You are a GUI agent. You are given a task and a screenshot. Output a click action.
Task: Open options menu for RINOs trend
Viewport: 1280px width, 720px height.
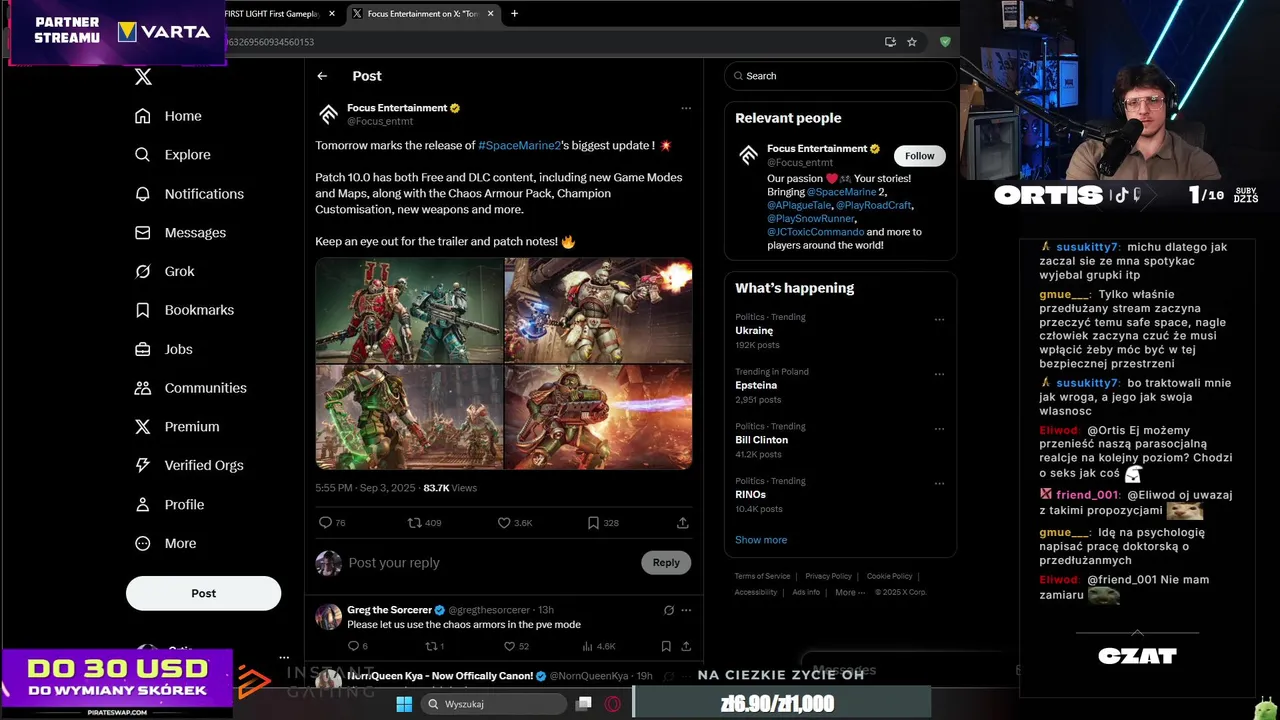click(x=939, y=484)
